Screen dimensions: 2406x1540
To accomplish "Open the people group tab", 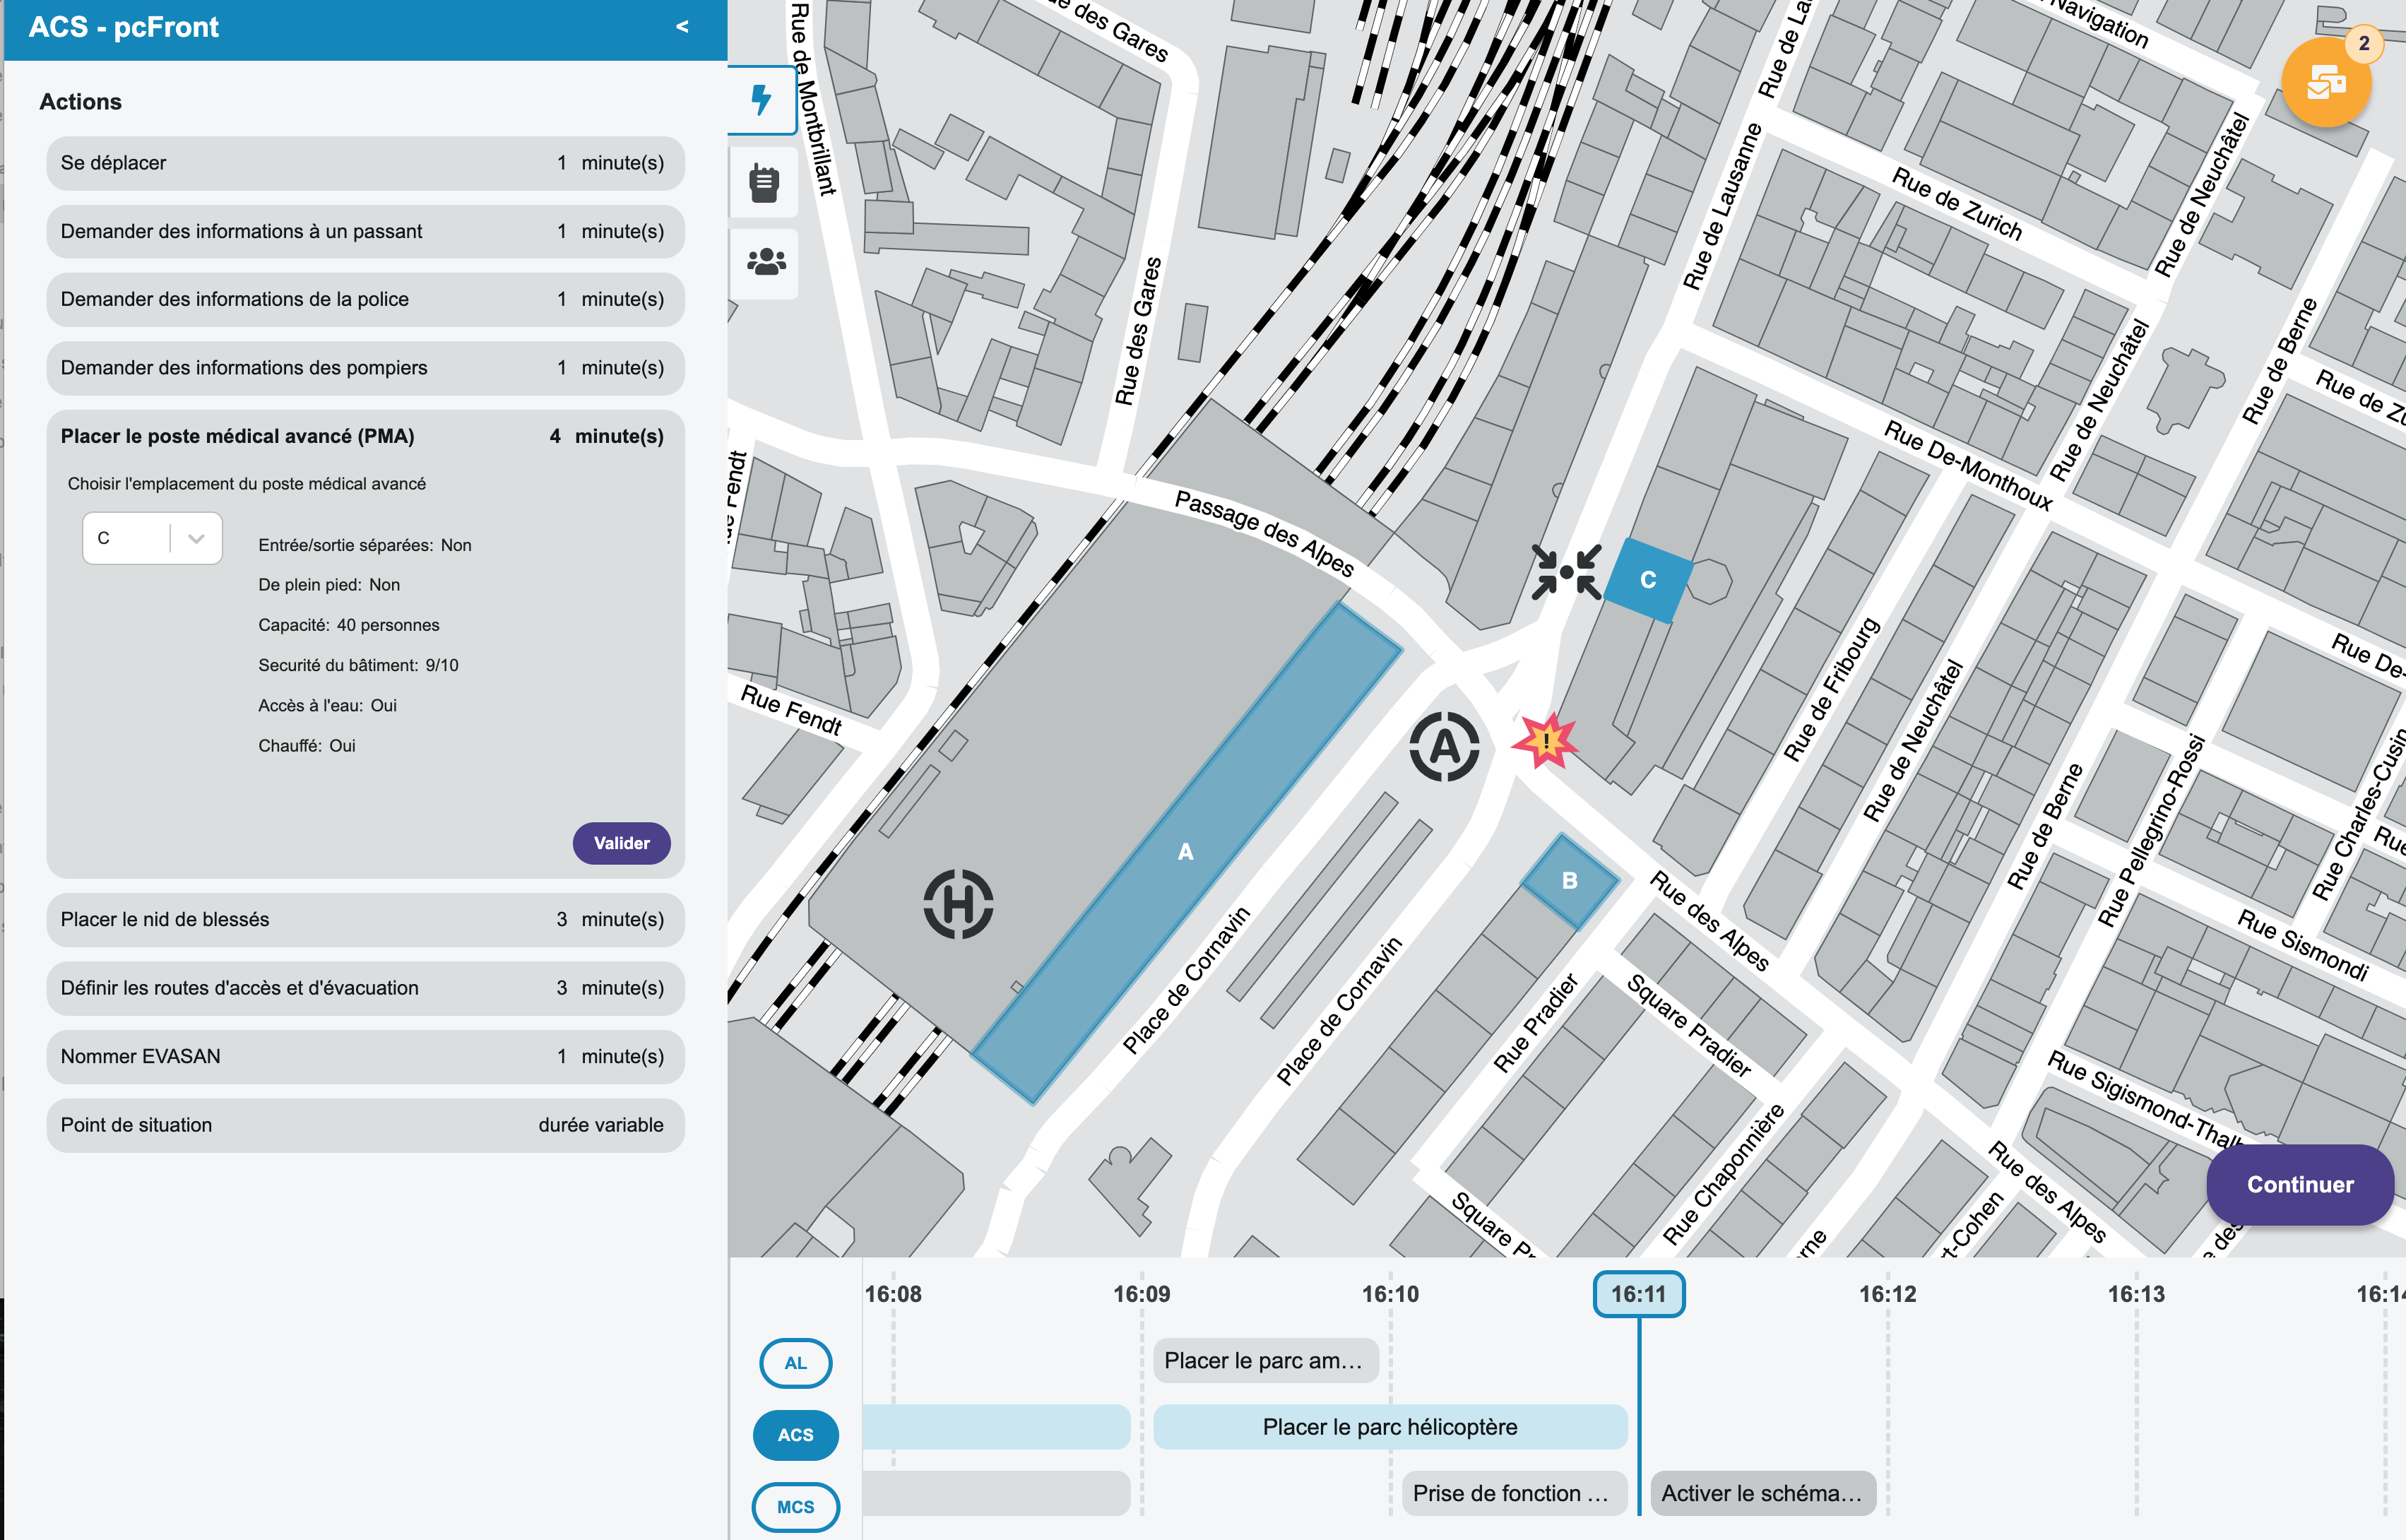I will (765, 263).
